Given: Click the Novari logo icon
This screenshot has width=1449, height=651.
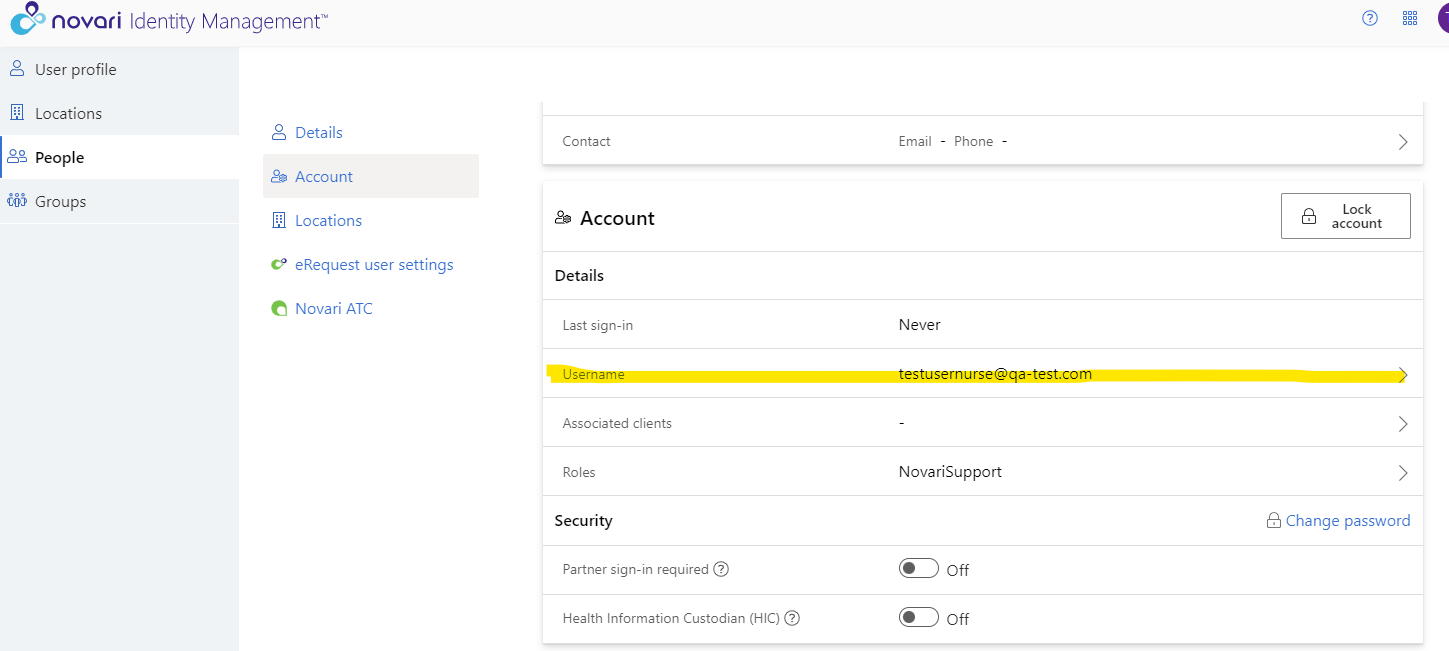Looking at the screenshot, I should coord(28,19).
